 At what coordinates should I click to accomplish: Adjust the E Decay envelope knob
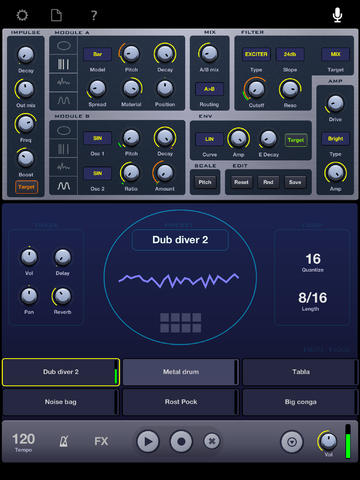[268, 139]
